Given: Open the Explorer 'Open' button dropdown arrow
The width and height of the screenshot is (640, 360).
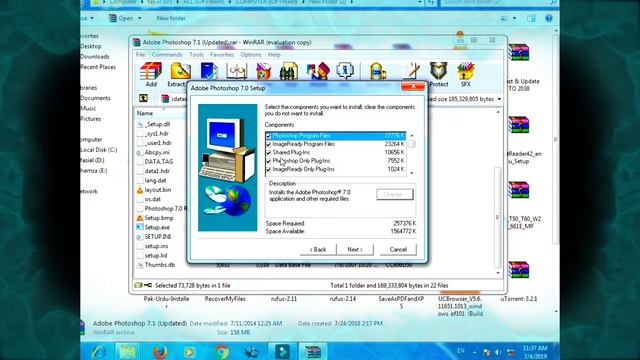Looking at the screenshot, I should coord(140,18).
